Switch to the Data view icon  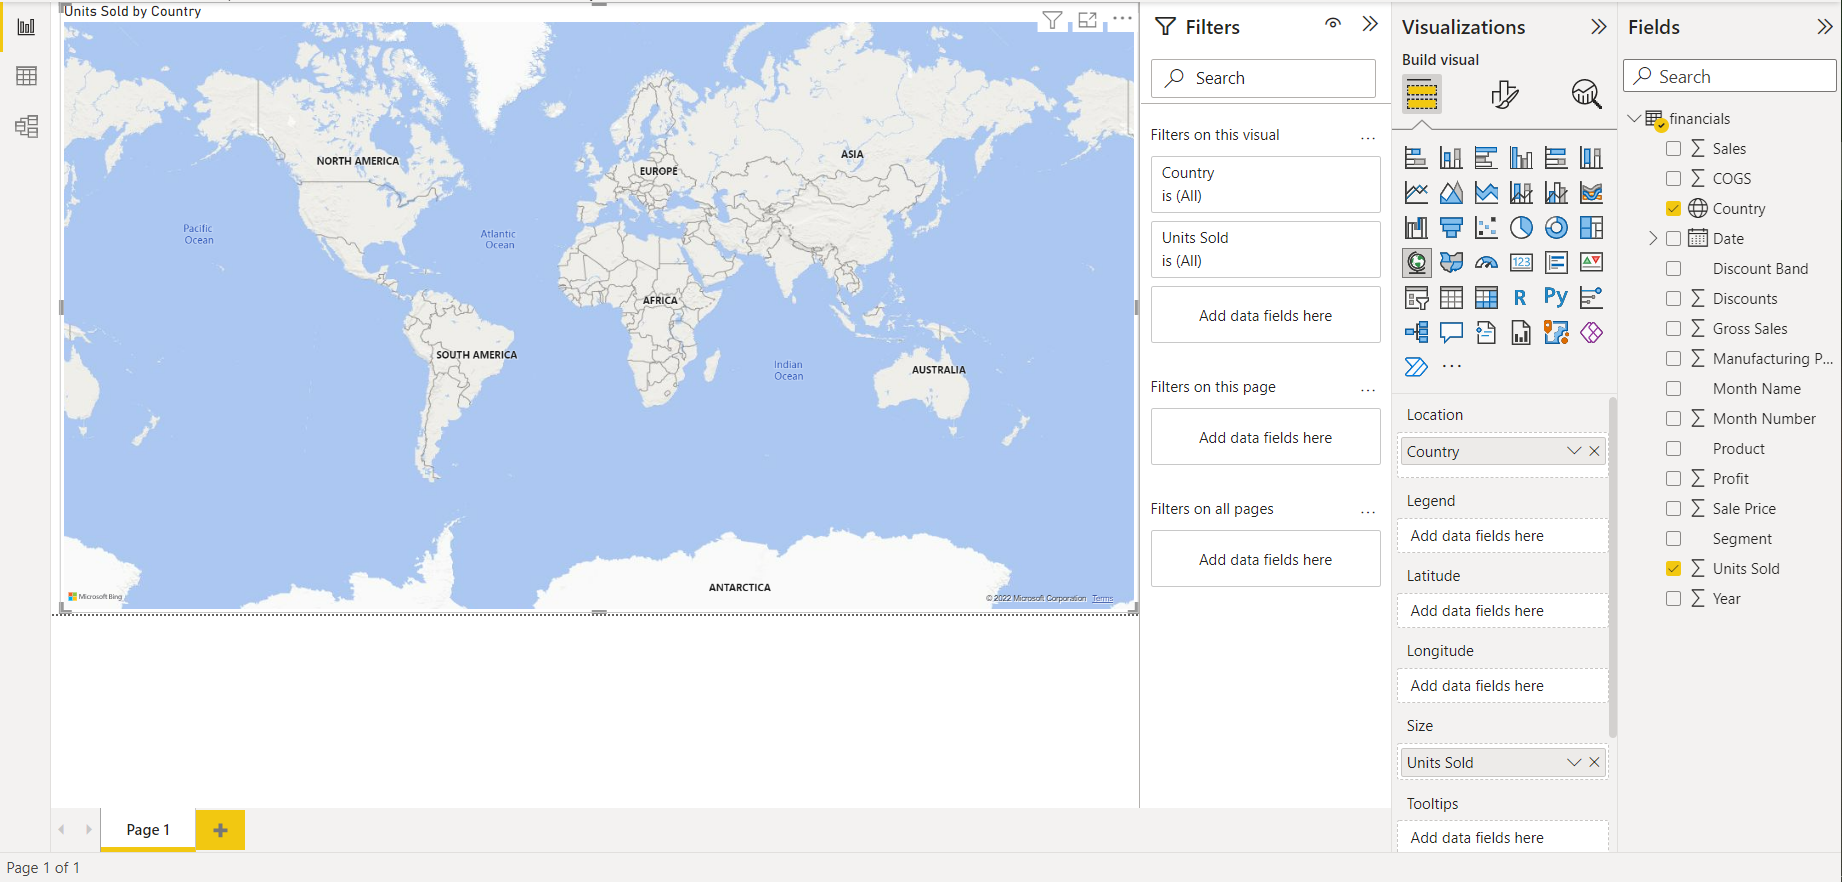point(26,76)
